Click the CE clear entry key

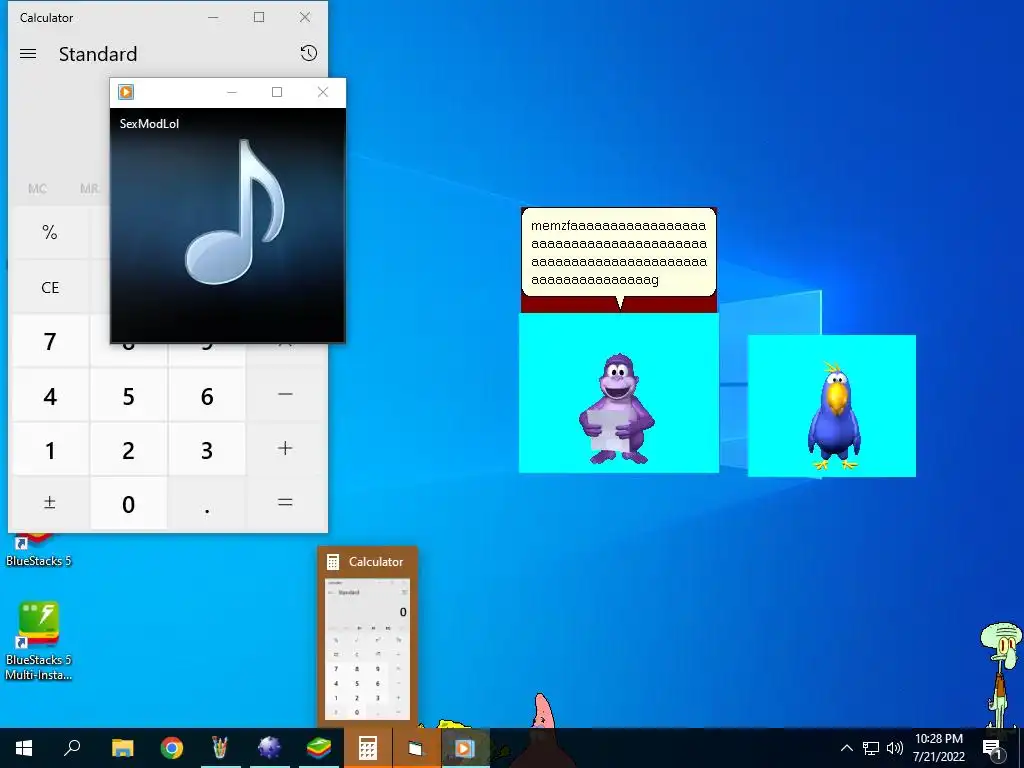(50, 287)
